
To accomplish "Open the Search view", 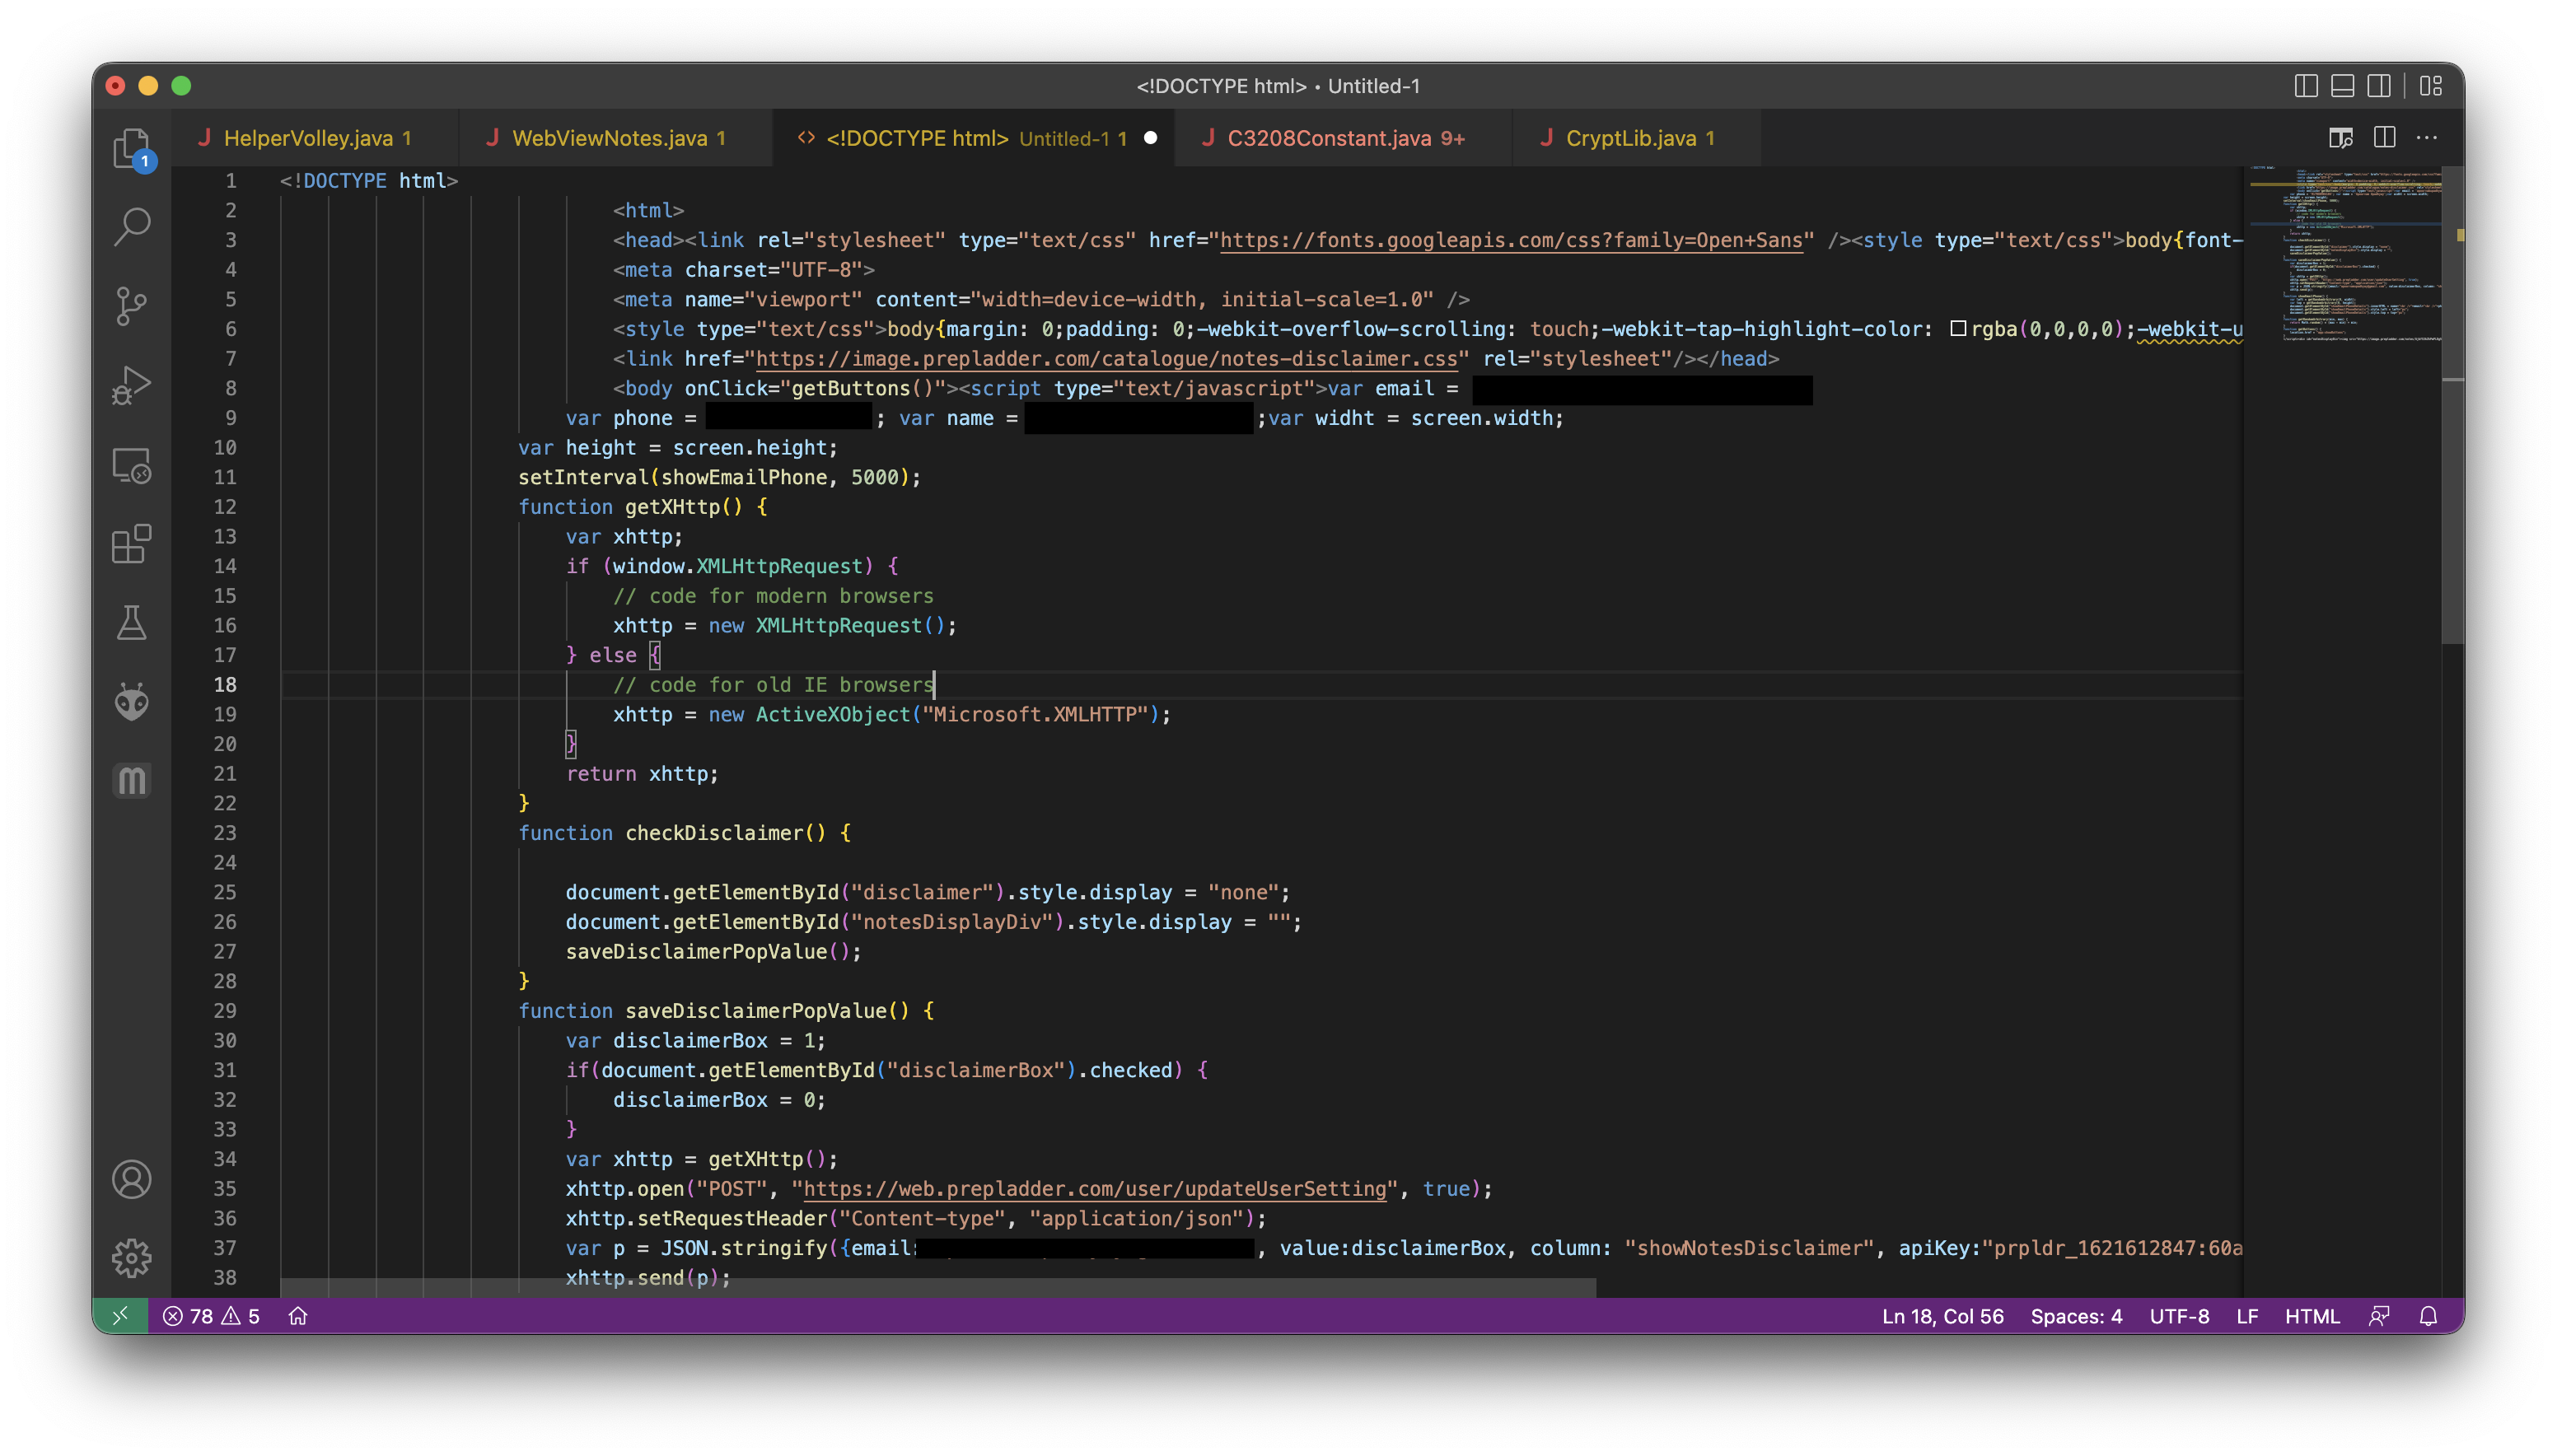I will (131, 227).
